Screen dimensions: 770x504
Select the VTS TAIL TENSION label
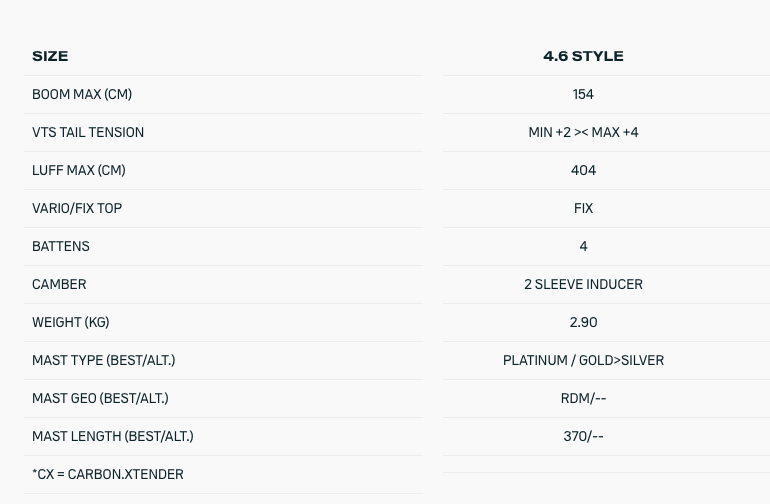(88, 132)
